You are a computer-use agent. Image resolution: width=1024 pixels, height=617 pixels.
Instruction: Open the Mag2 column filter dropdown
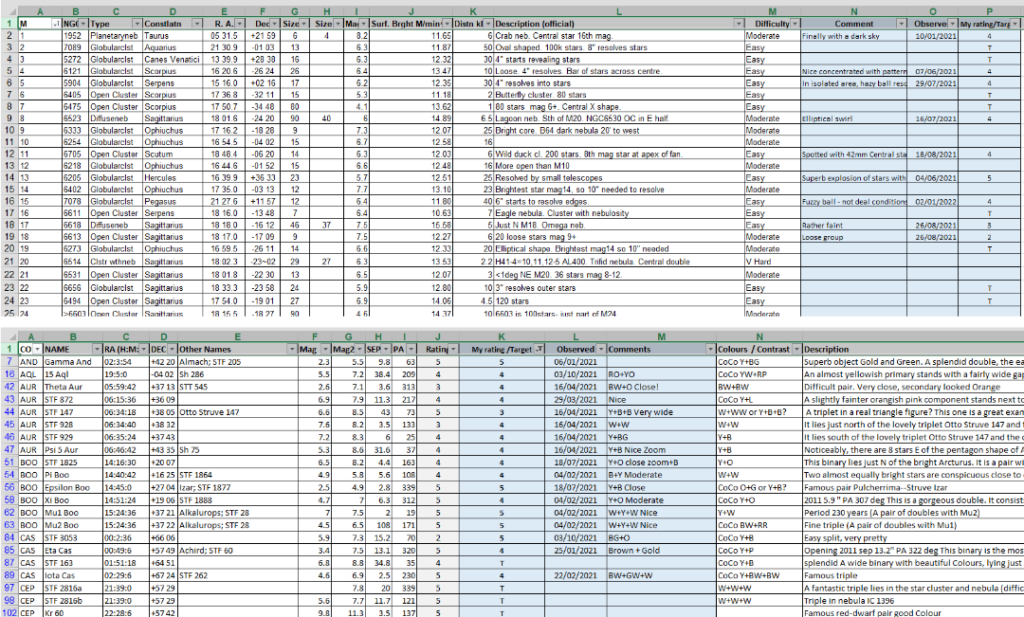359,349
